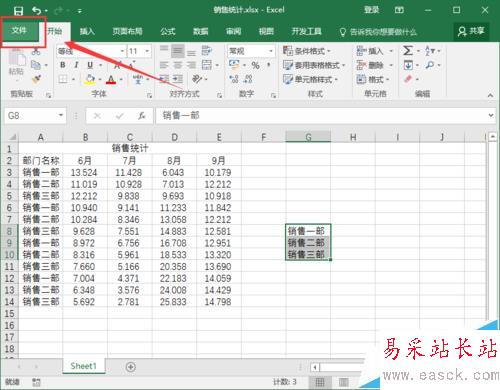Open the 数据 ribbon tab
Viewport: 500px width, 390px height.
201,31
